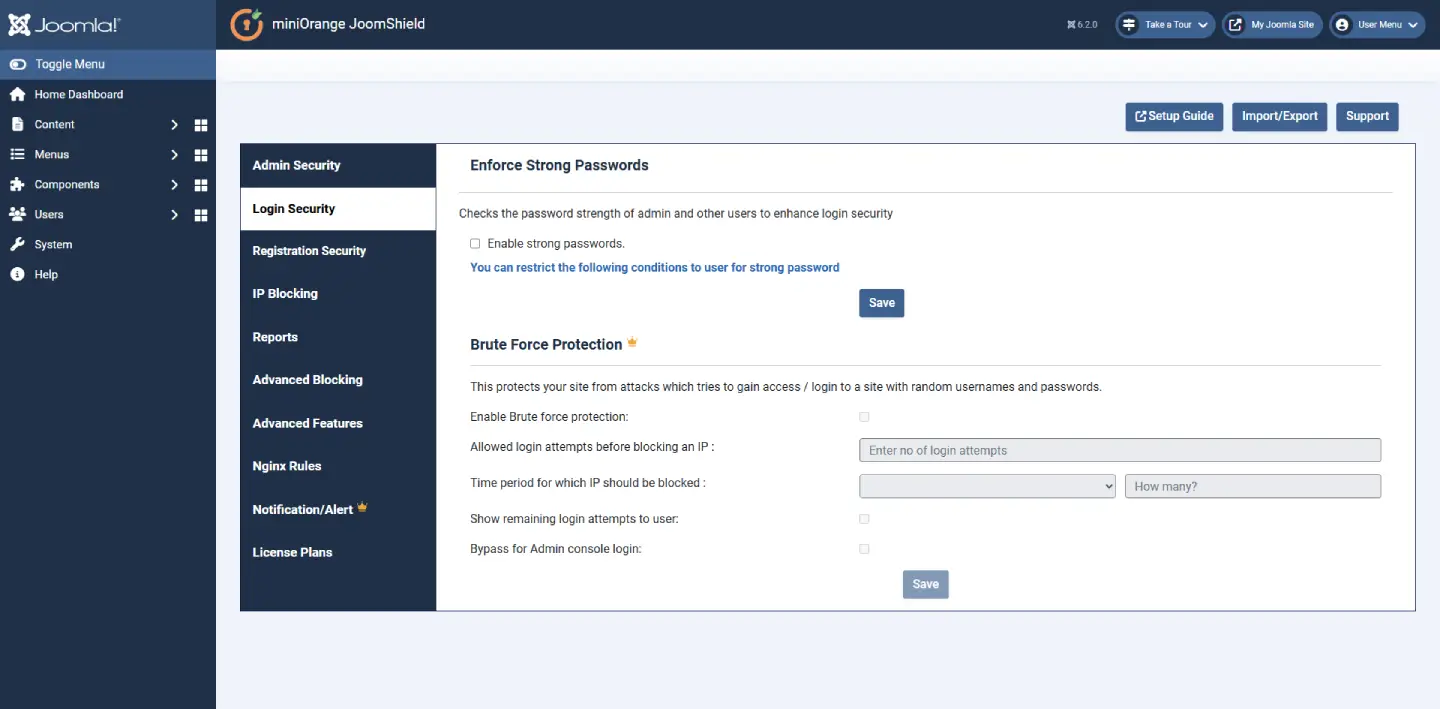Click the crown icon next to Brute Force Protection
This screenshot has width=1440, height=709.
click(632, 343)
